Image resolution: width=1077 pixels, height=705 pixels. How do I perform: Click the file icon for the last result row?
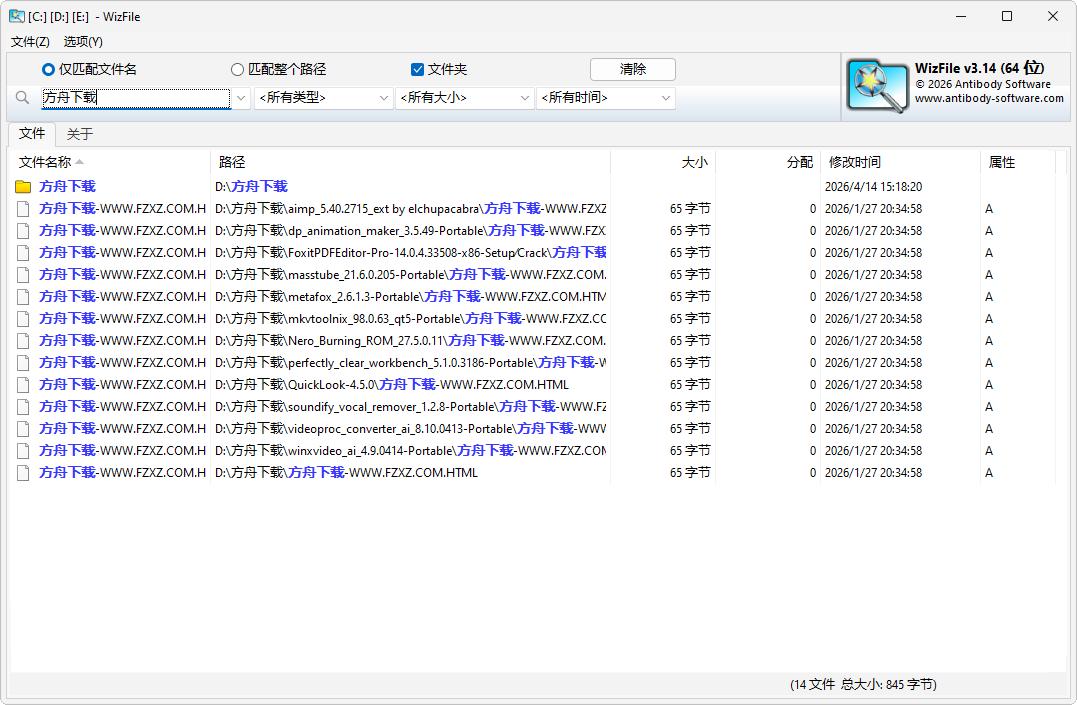pyautogui.click(x=22, y=472)
